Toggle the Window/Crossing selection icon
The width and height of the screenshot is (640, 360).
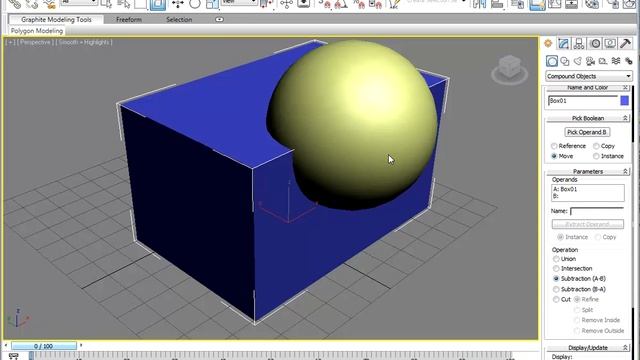[158, 4]
